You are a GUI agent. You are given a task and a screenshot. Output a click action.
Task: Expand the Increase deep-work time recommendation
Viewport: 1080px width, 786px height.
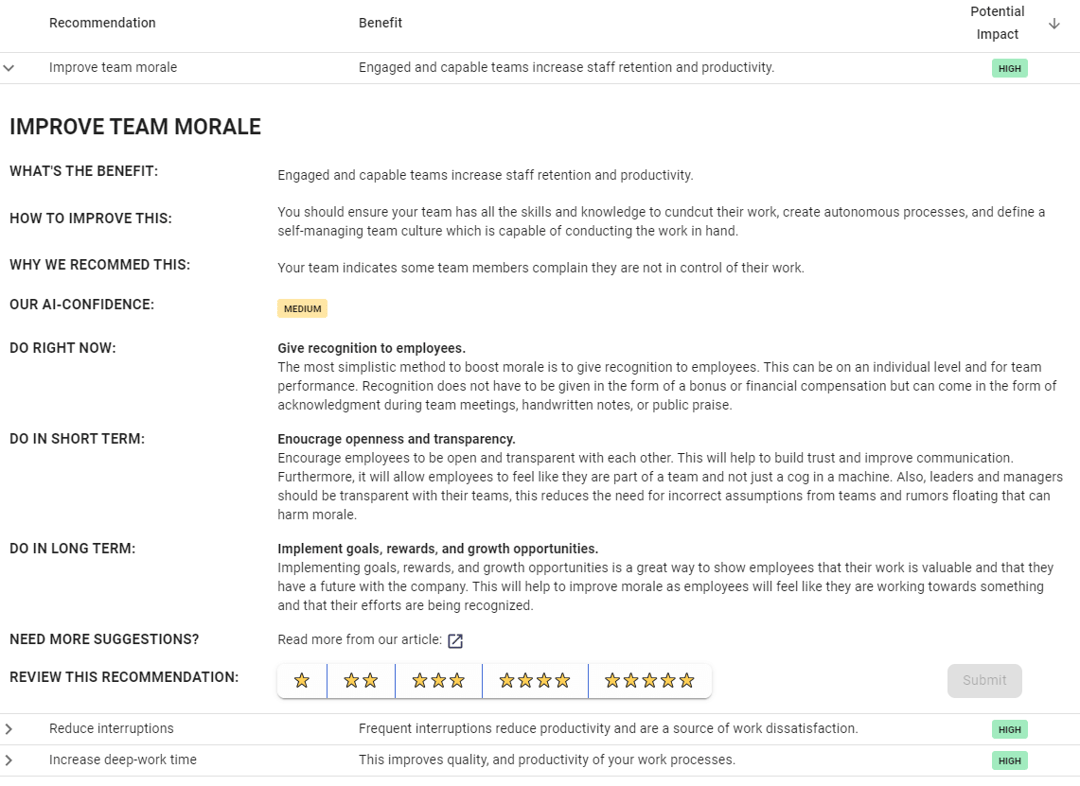[10, 760]
